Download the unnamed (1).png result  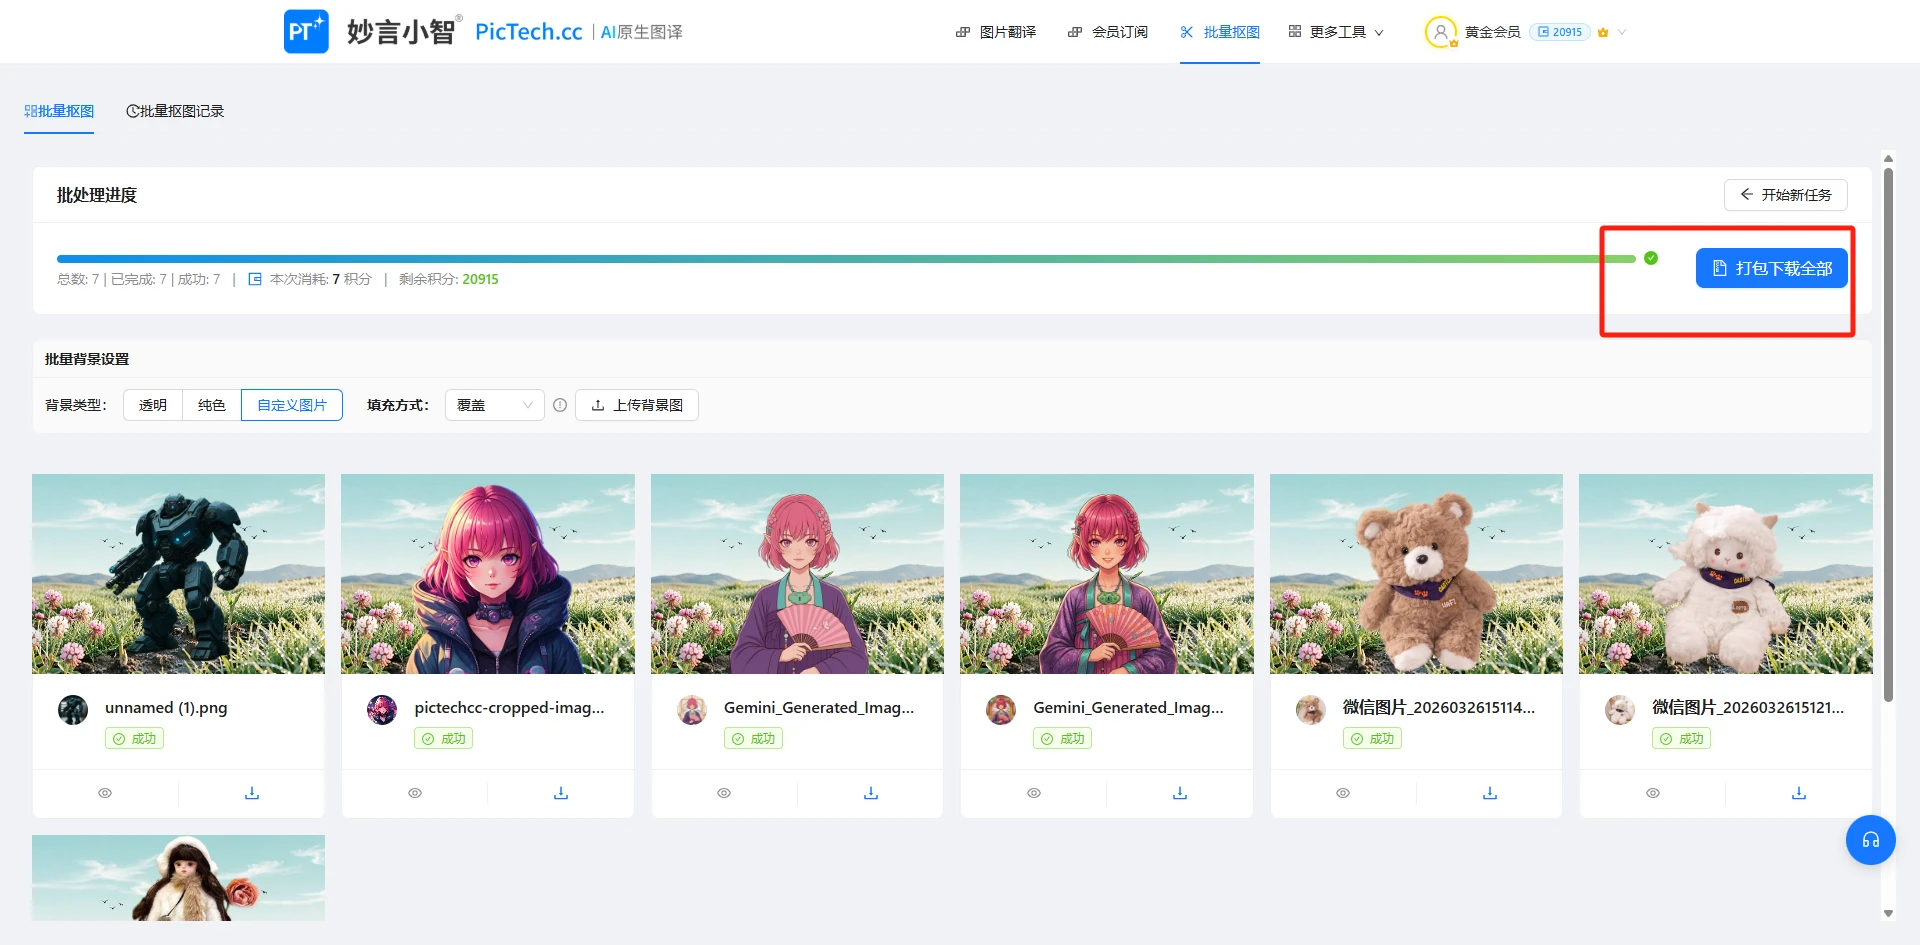click(252, 793)
